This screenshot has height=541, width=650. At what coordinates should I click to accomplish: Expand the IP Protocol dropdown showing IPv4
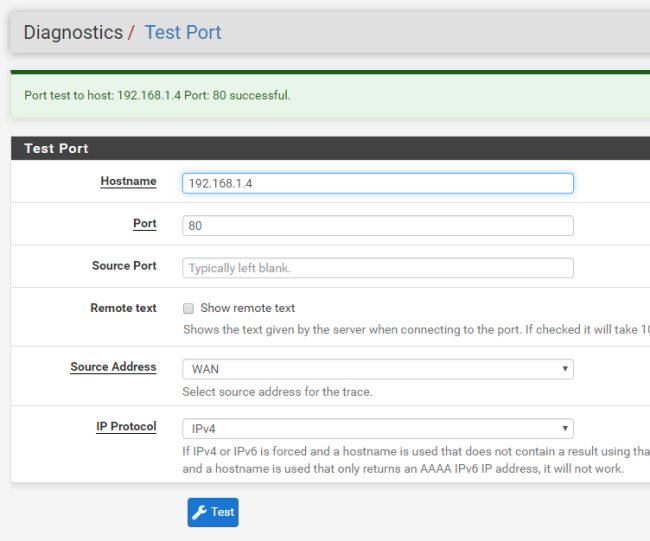coord(378,428)
